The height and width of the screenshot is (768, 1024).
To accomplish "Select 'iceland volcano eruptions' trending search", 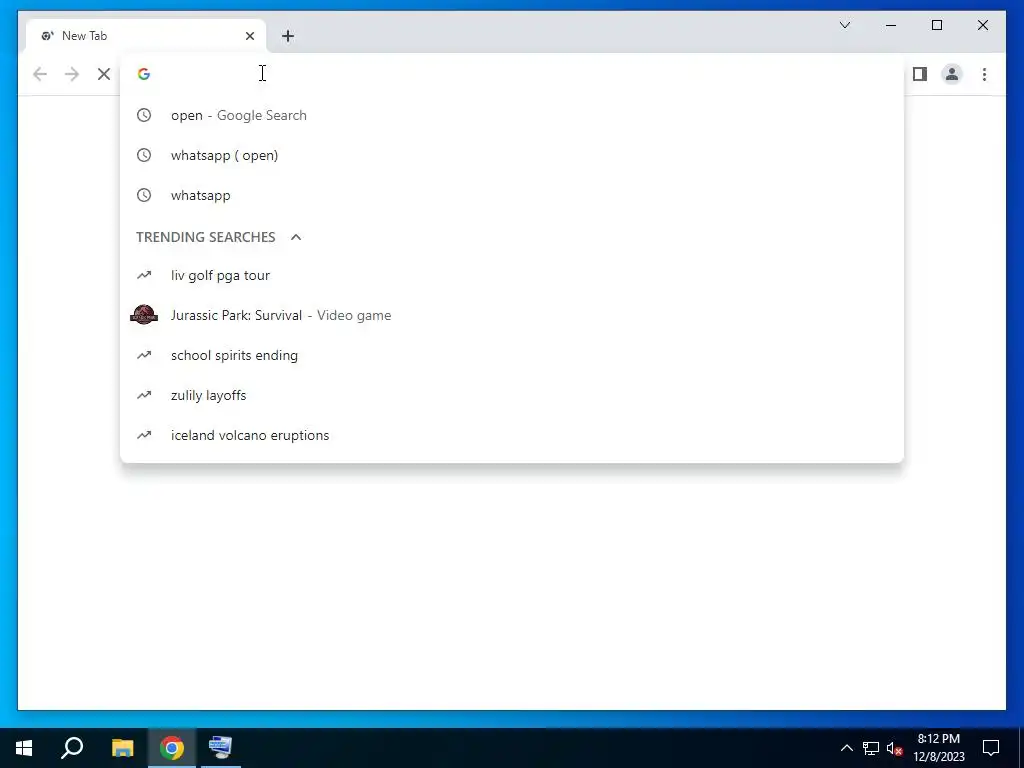I will pyautogui.click(x=512, y=435).
